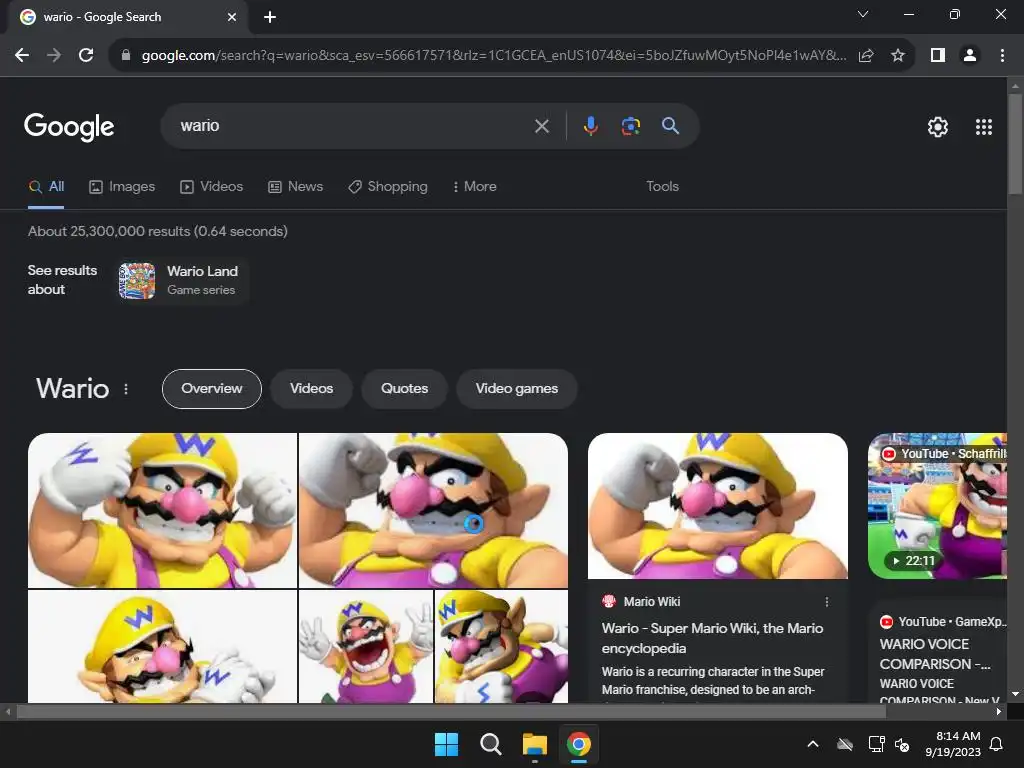Click the vertical page scrollbar
The height and width of the screenshot is (768, 1024).
coord(1015,144)
